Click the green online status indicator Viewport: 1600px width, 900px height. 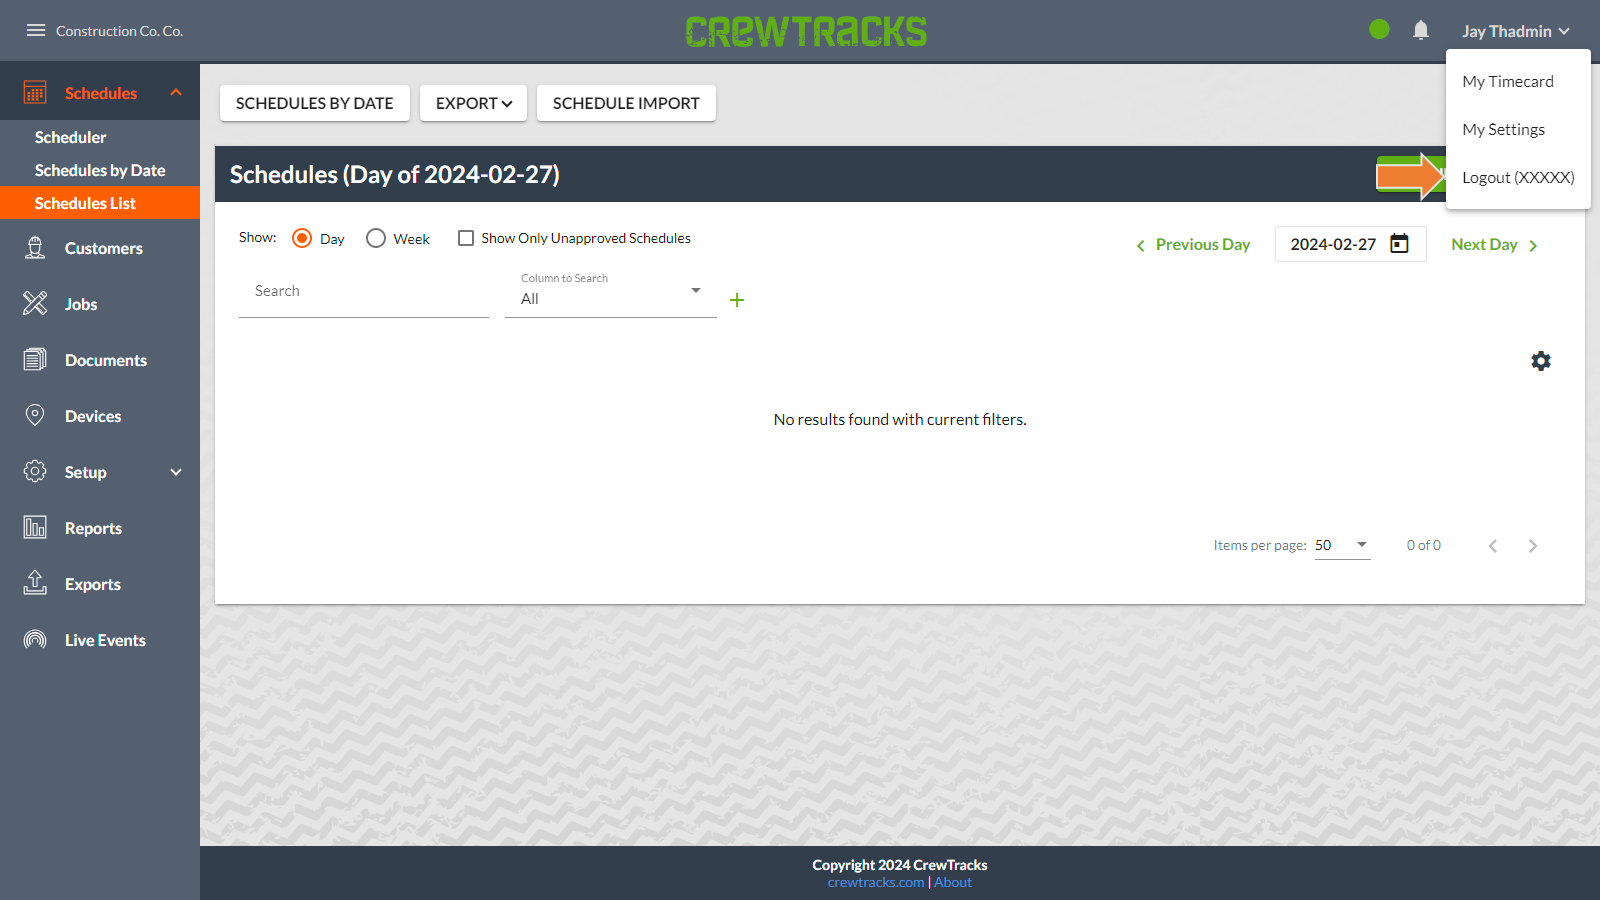click(x=1379, y=30)
